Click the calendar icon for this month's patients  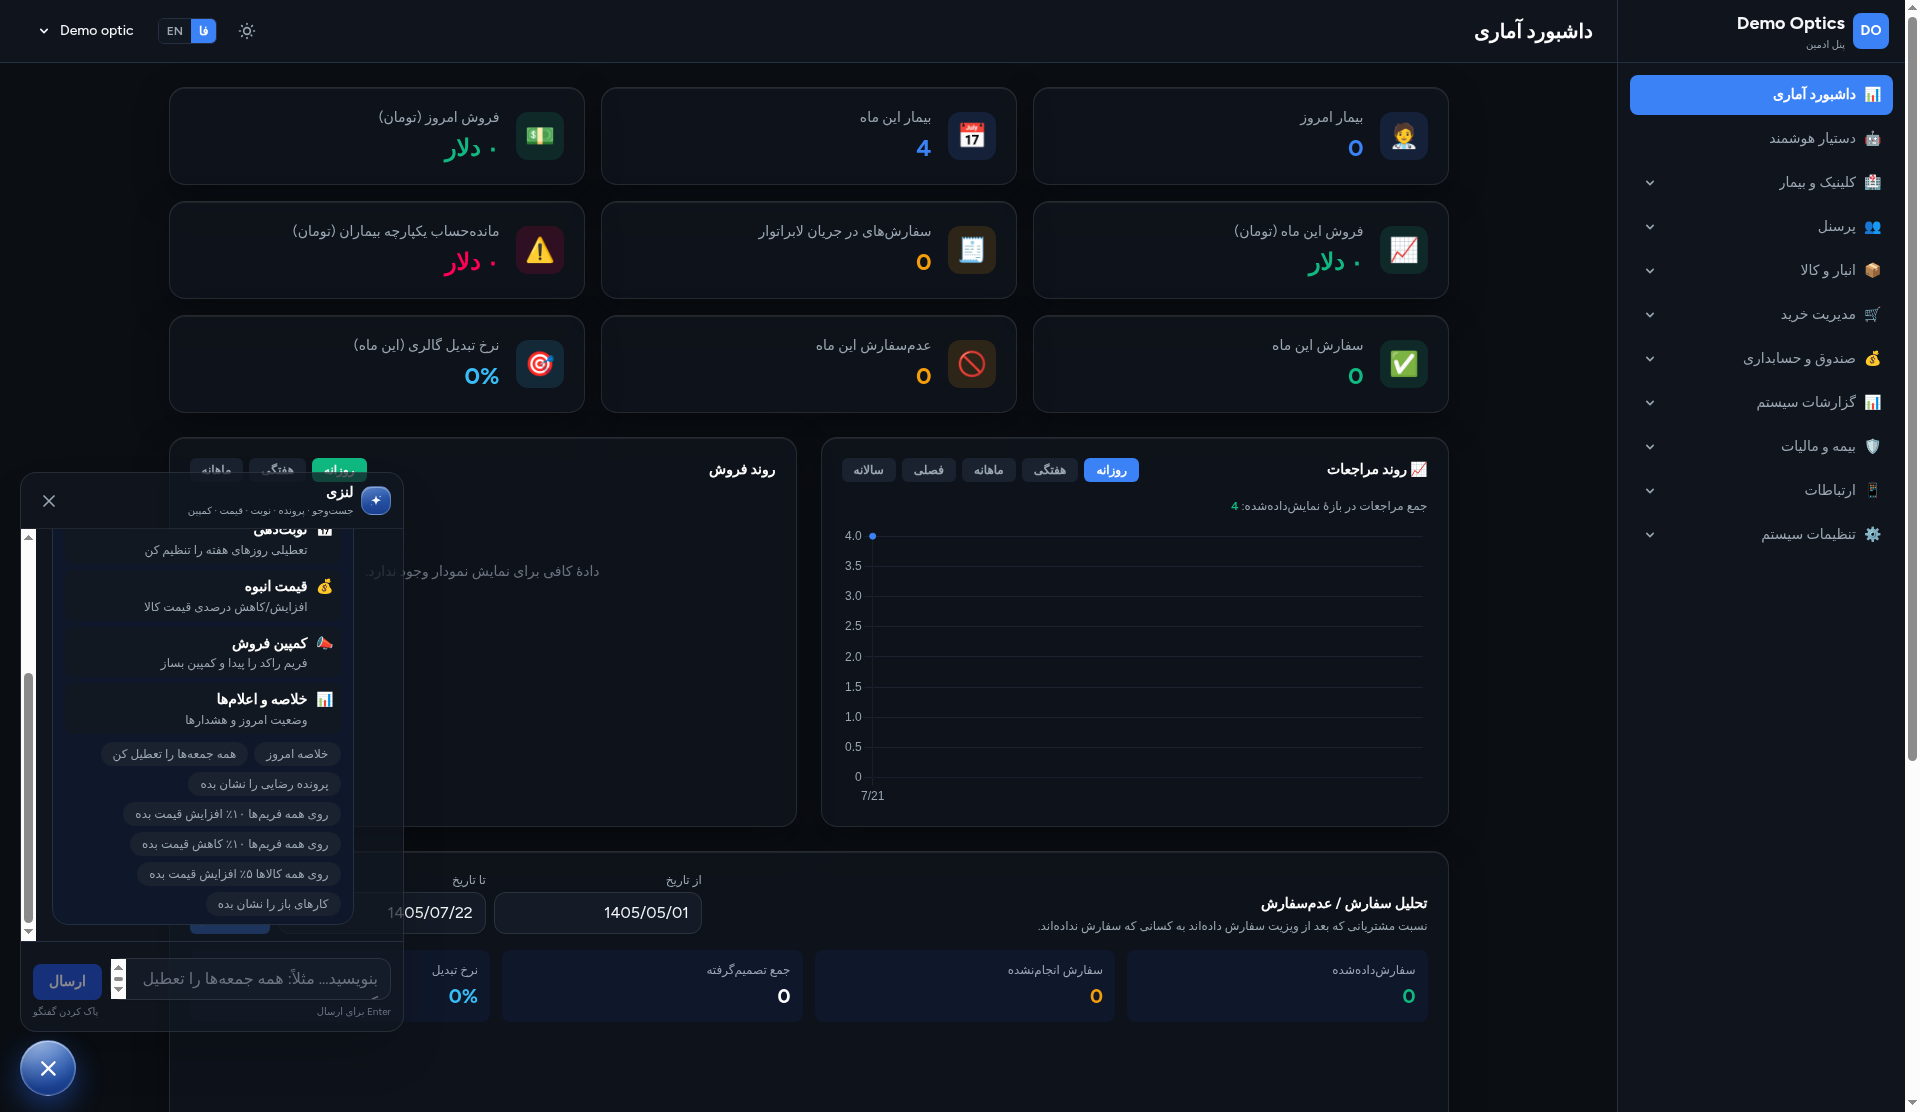[971, 136]
